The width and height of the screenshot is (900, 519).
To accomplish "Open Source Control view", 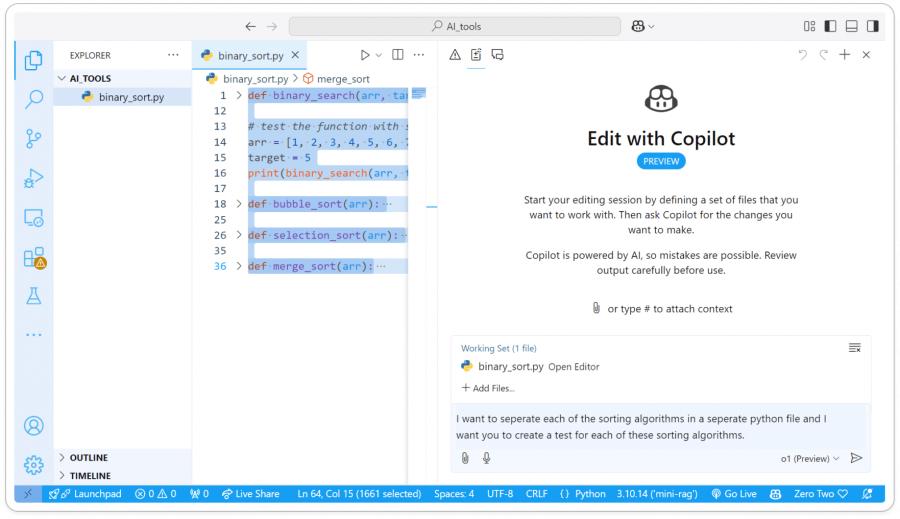I will 34,138.
